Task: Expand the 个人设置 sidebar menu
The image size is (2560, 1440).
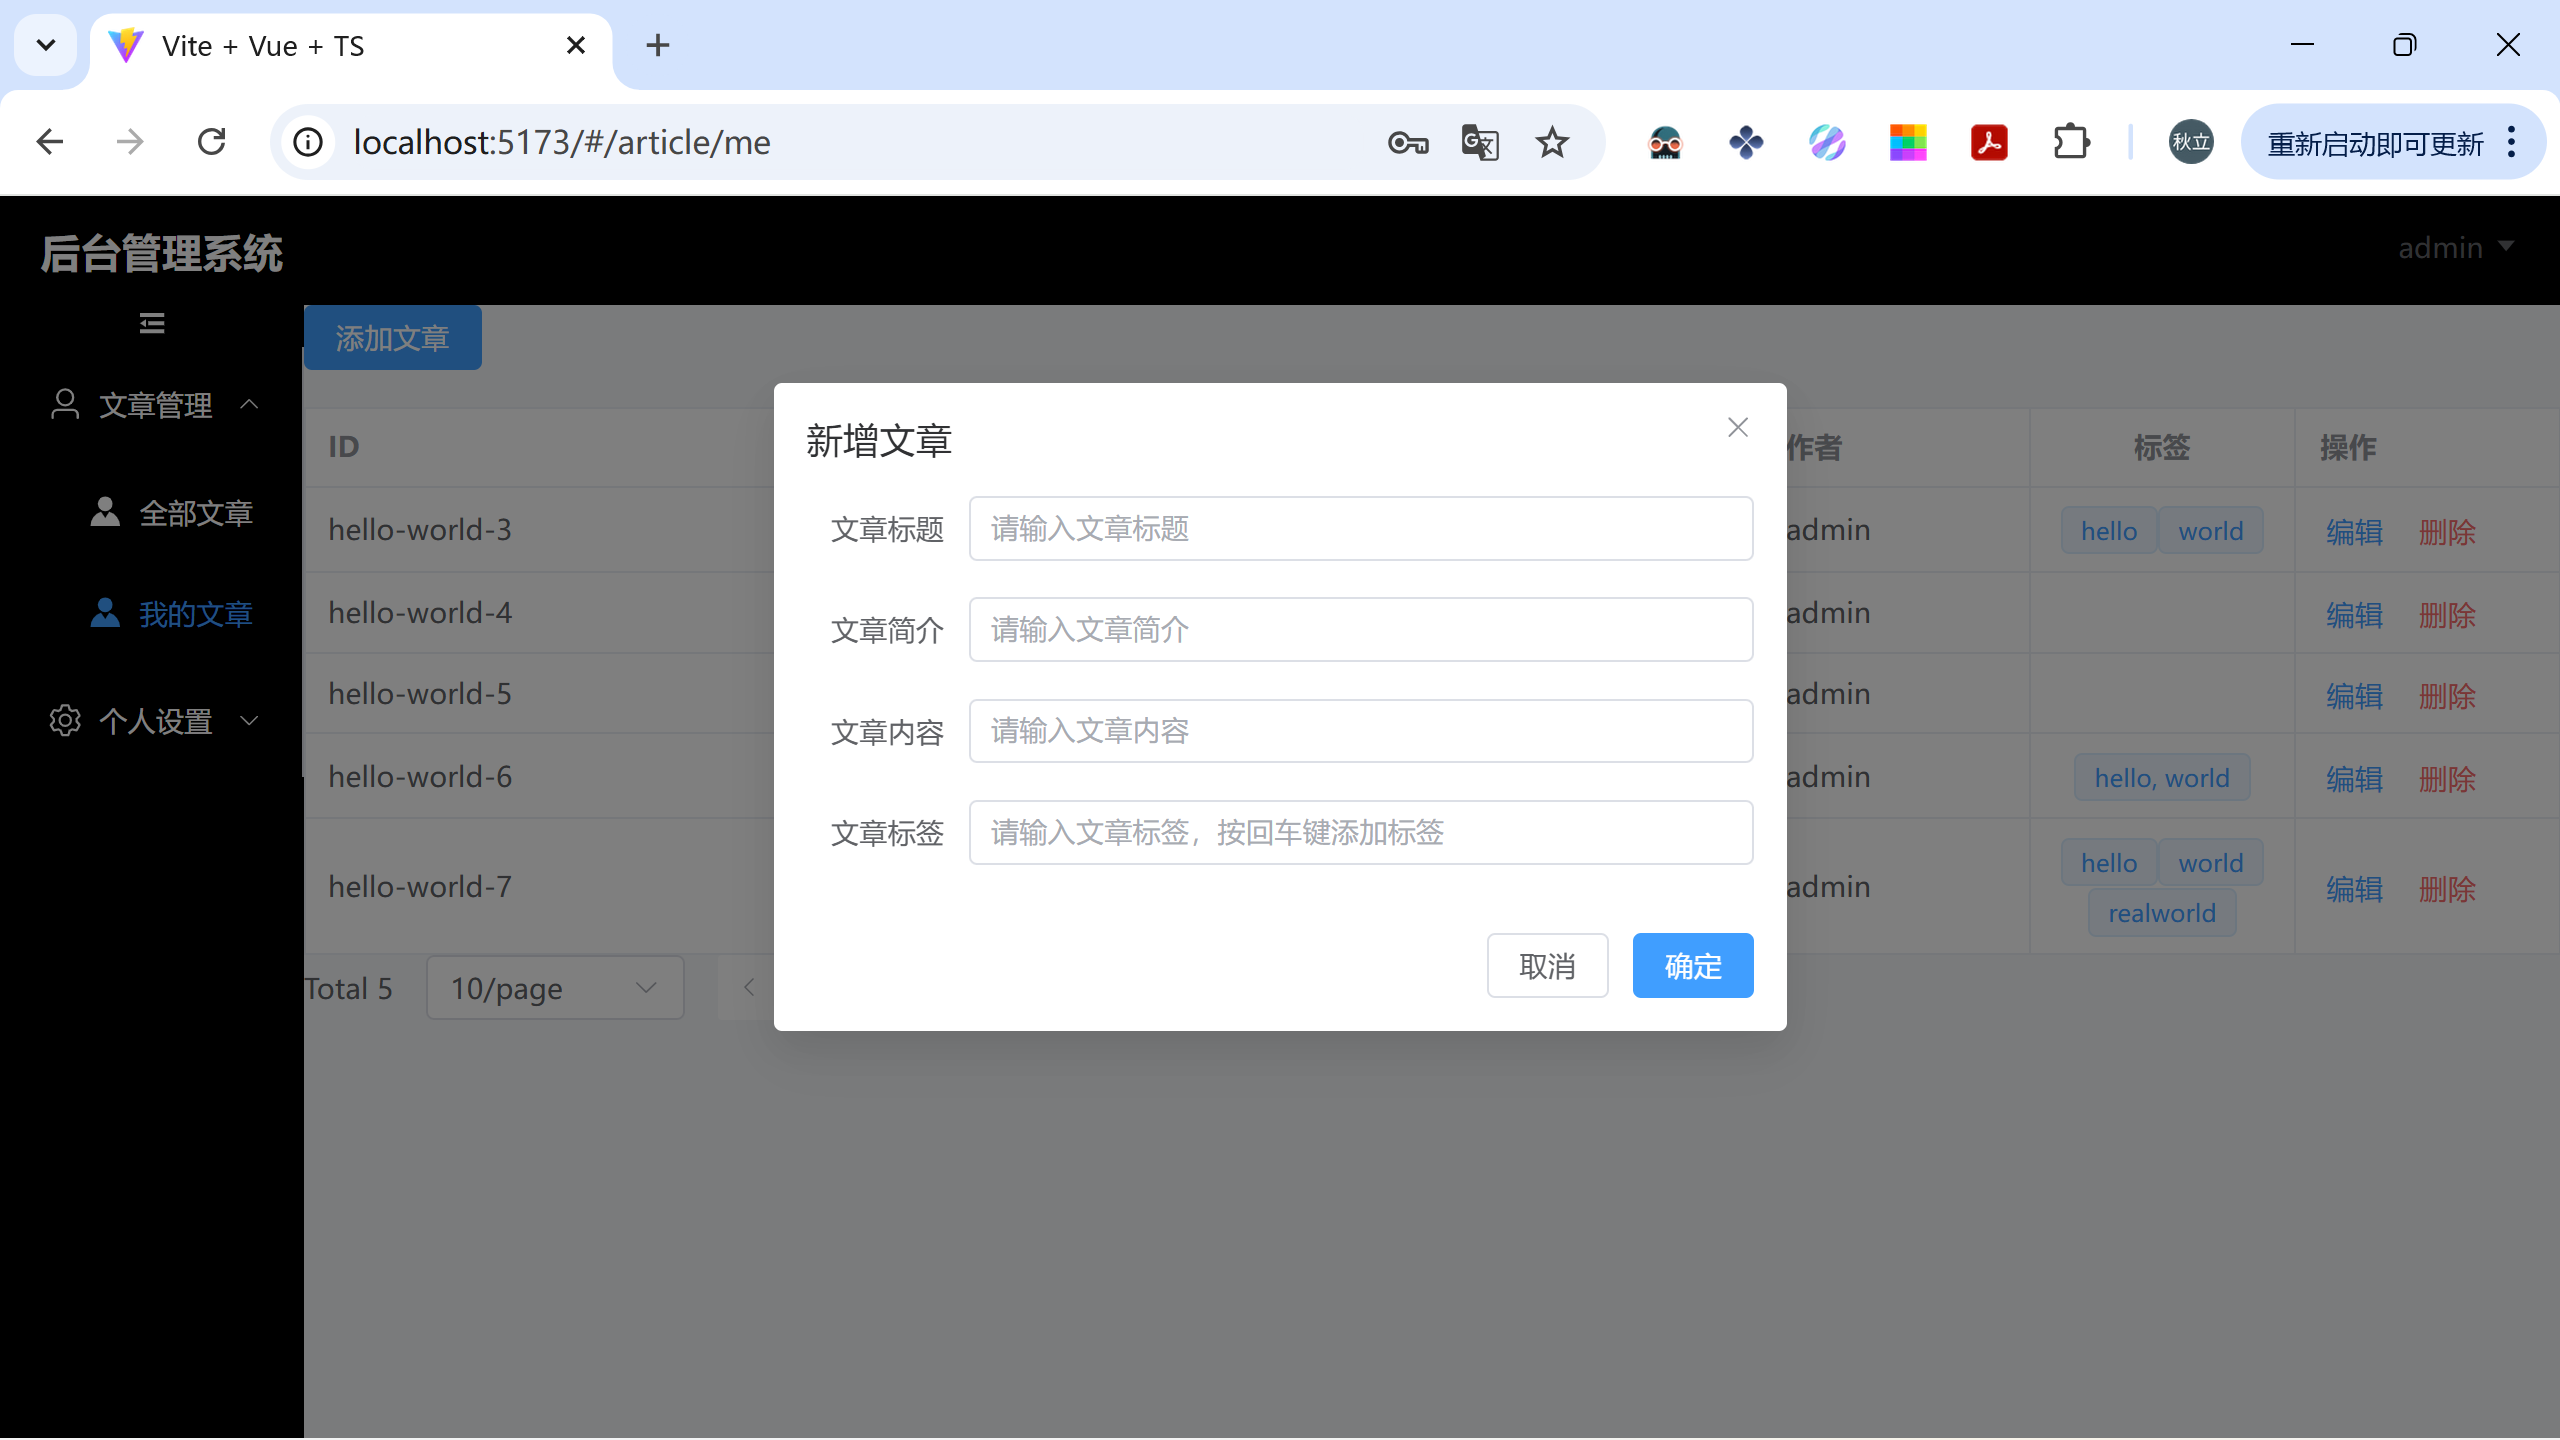Action: coord(155,720)
